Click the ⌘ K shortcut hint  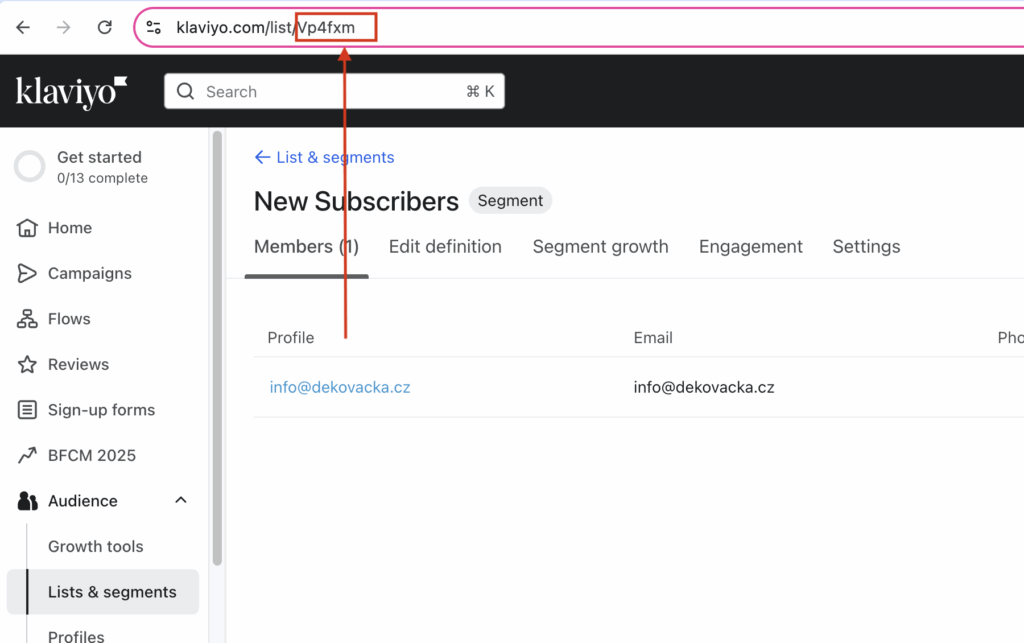click(480, 91)
